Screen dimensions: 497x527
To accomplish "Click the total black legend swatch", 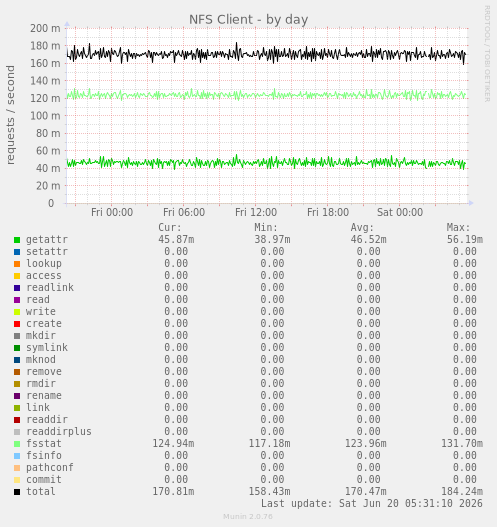I will click(x=17, y=492).
